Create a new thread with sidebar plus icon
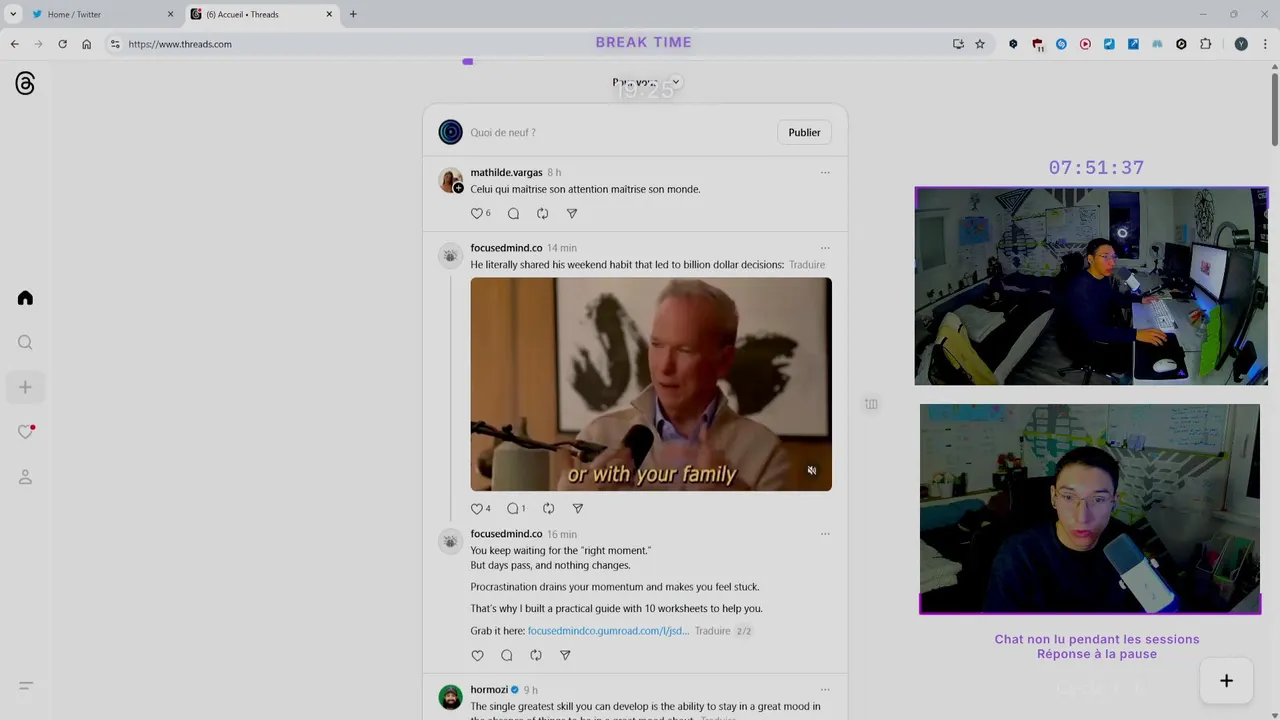Screen dimensions: 1280x720 tap(25, 387)
